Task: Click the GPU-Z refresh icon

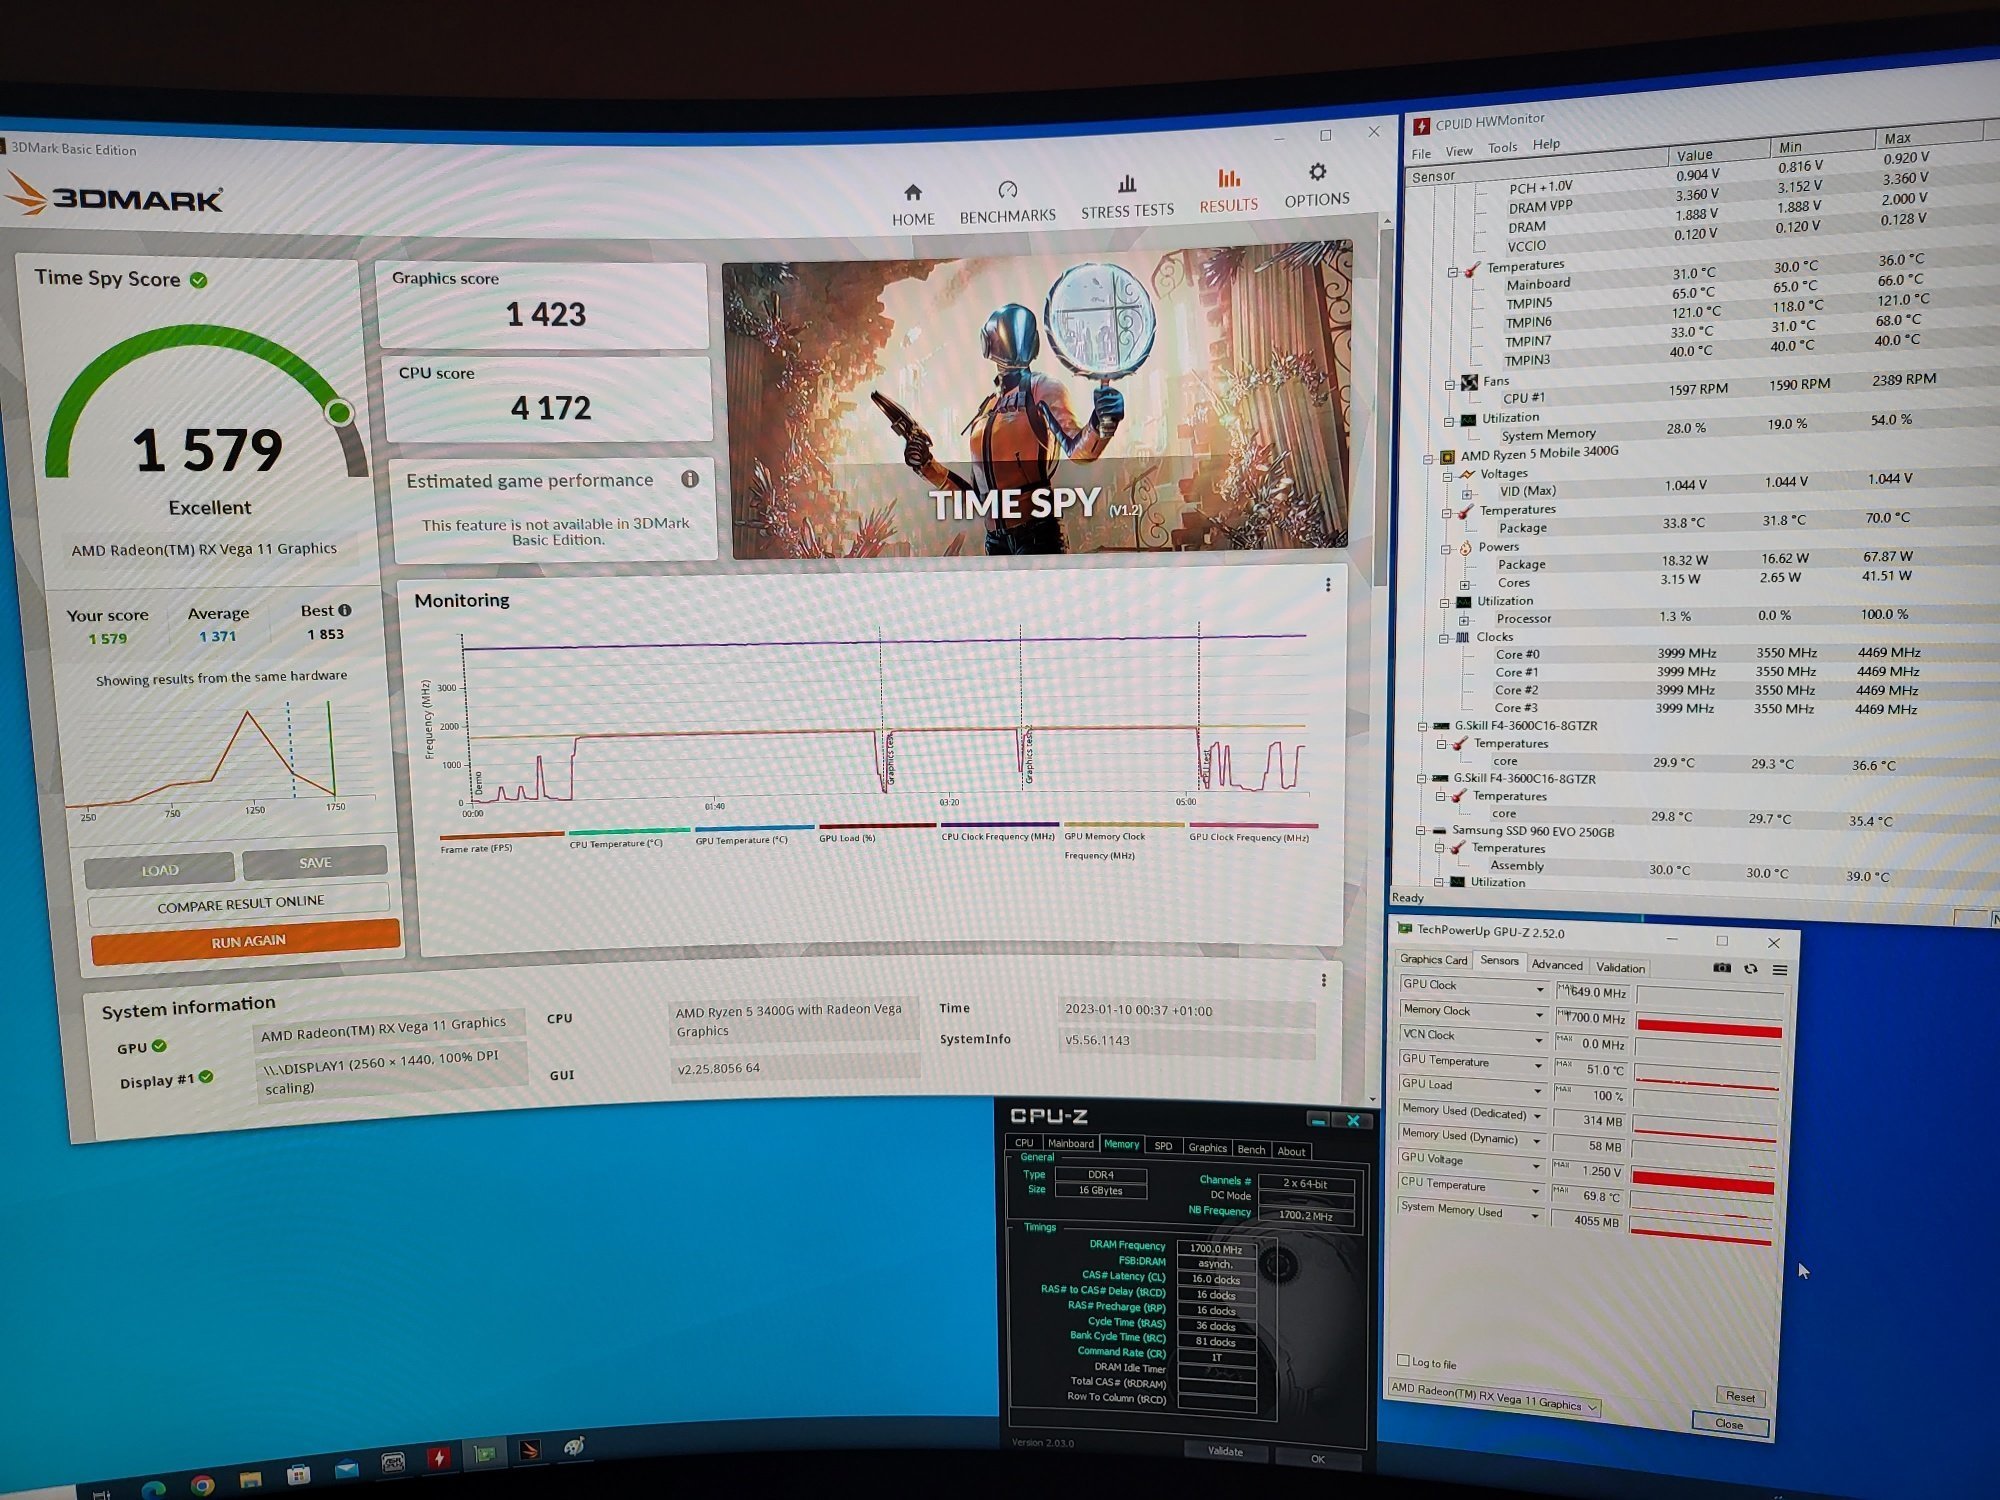Action: (1751, 969)
